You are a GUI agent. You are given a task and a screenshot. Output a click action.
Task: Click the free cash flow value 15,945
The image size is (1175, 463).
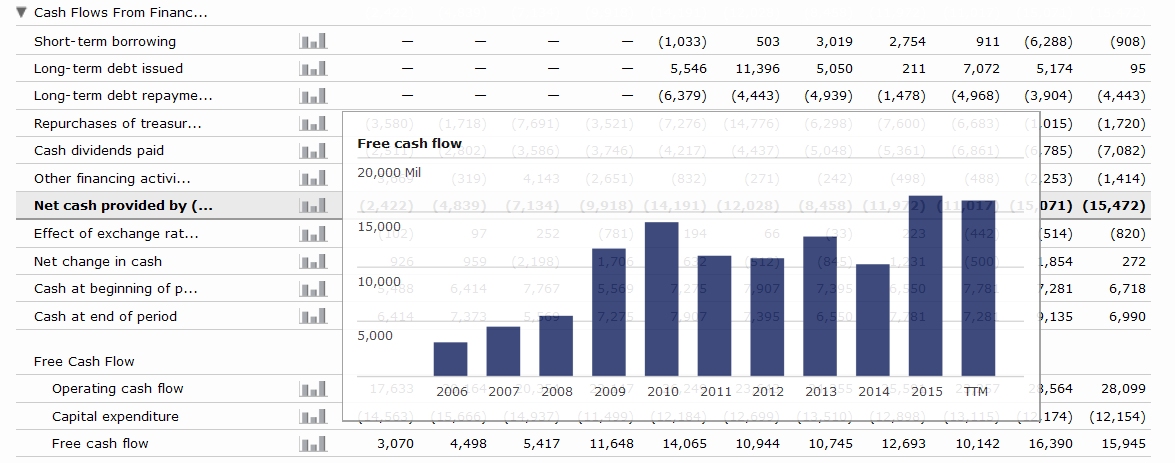[1123, 444]
